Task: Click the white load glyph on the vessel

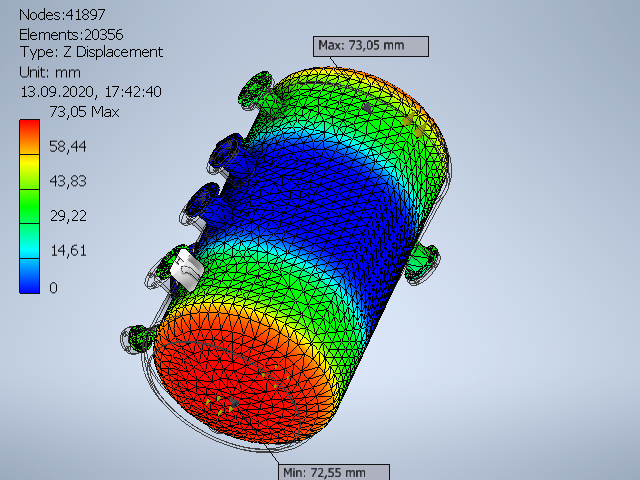Action: pos(187,270)
